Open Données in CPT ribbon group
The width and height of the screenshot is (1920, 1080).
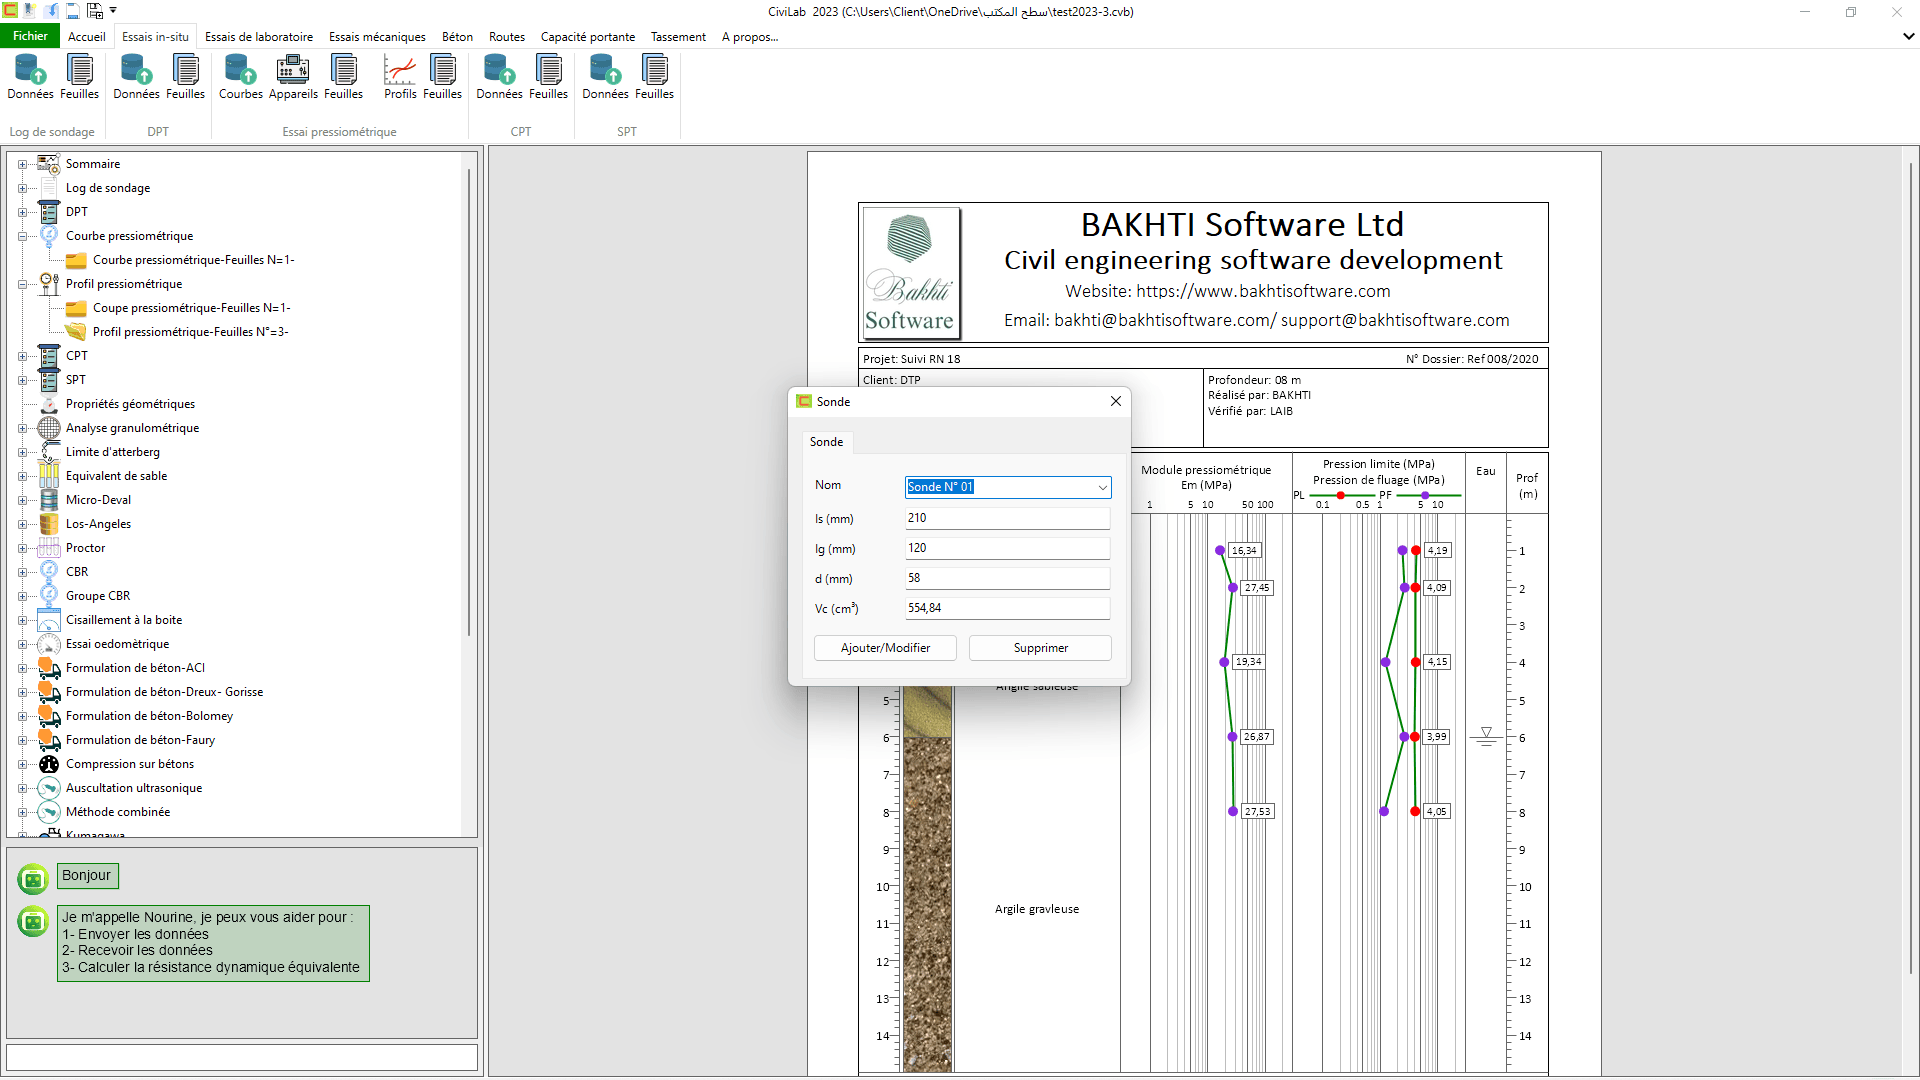point(499,77)
